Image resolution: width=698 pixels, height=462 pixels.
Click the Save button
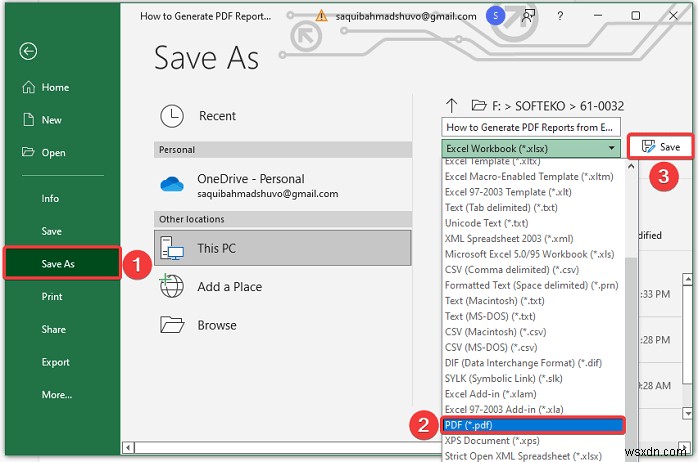point(661,147)
